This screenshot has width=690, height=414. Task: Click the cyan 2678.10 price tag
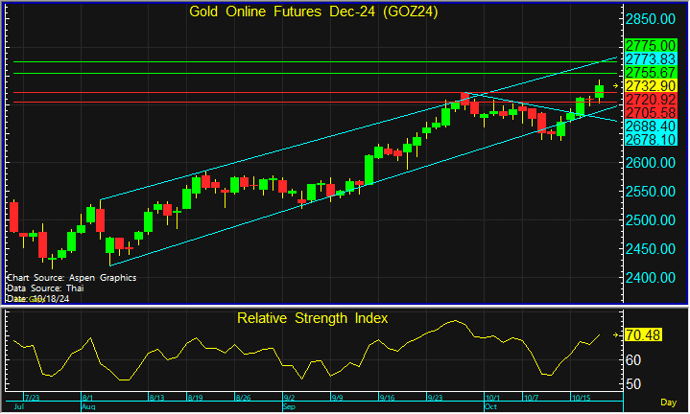651,141
